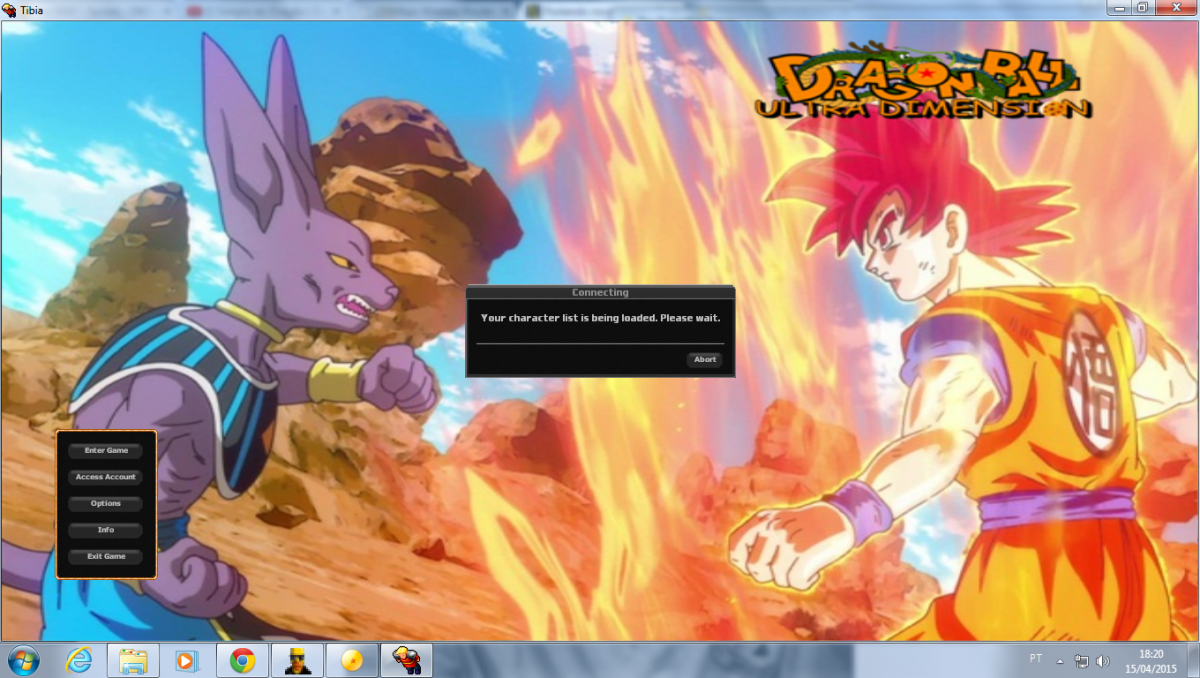Image resolution: width=1200 pixels, height=678 pixels.
Task: Abort the character list loading
Action: (705, 360)
